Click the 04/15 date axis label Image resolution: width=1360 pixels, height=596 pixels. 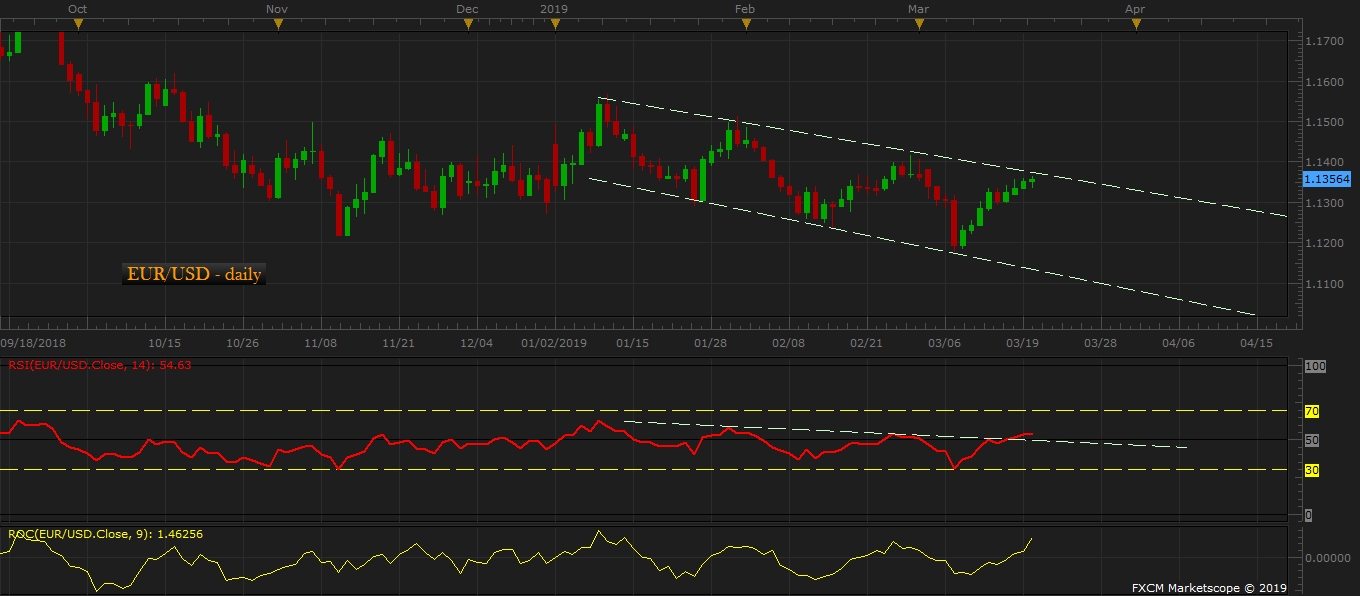click(x=1256, y=342)
